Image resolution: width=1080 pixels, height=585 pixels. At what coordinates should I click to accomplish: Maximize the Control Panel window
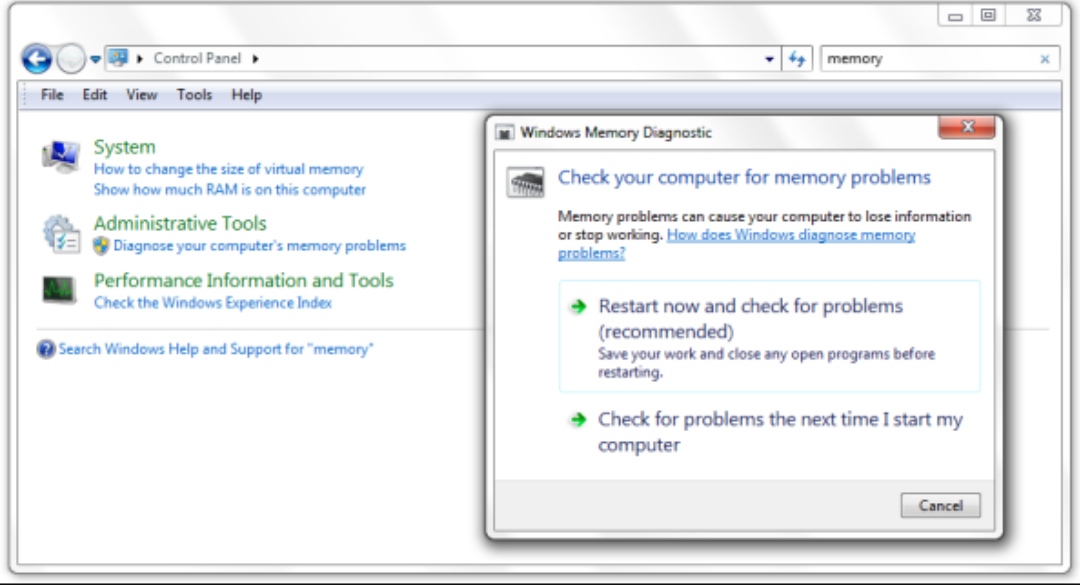(x=988, y=16)
